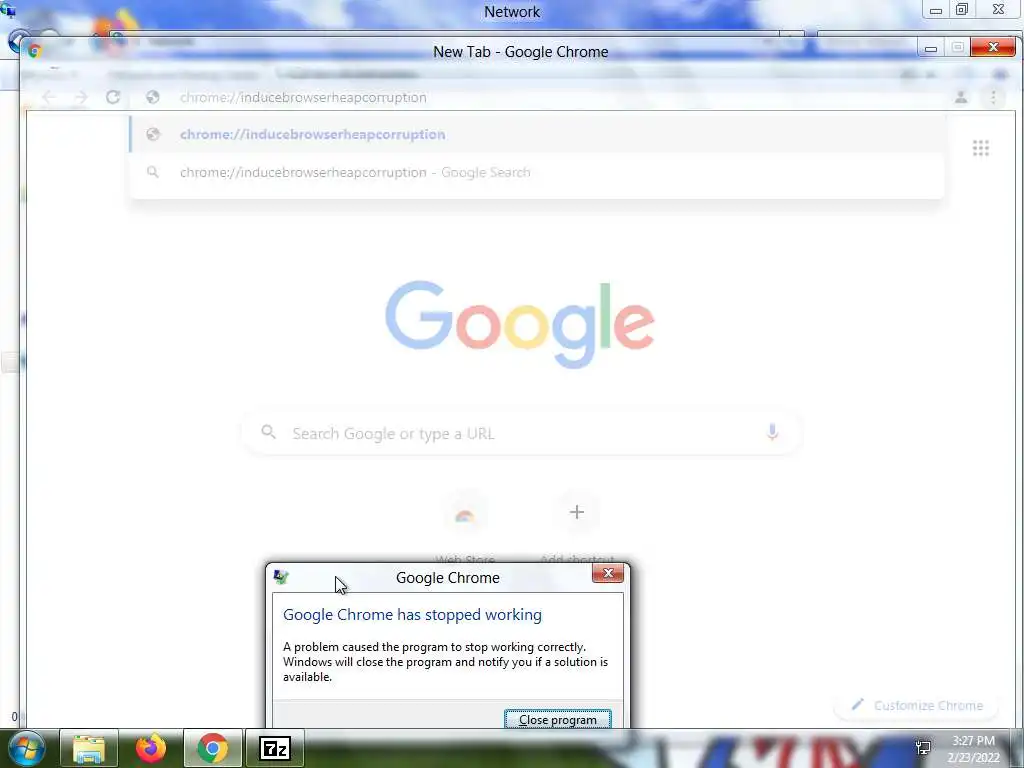Open Chrome's three-dot menu
Image resolution: width=1024 pixels, height=768 pixels.
993,97
